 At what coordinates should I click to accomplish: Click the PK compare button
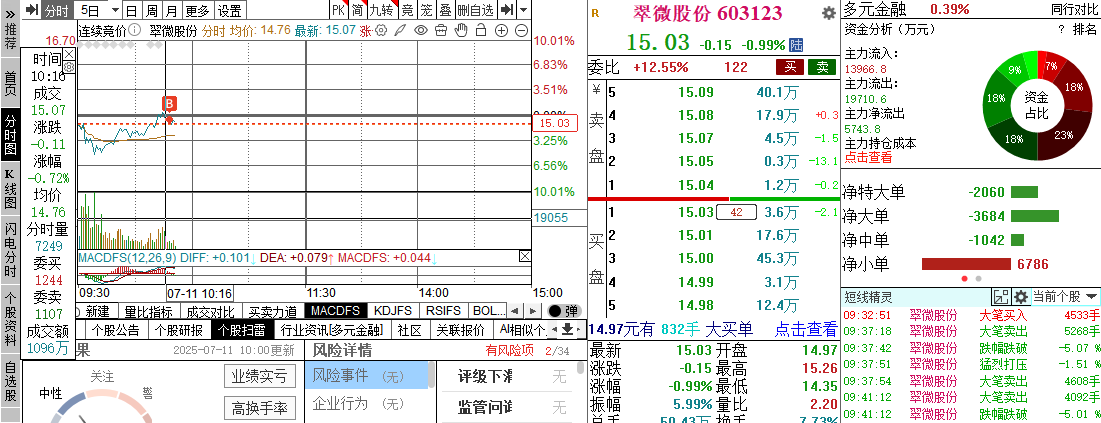pyautogui.click(x=338, y=10)
